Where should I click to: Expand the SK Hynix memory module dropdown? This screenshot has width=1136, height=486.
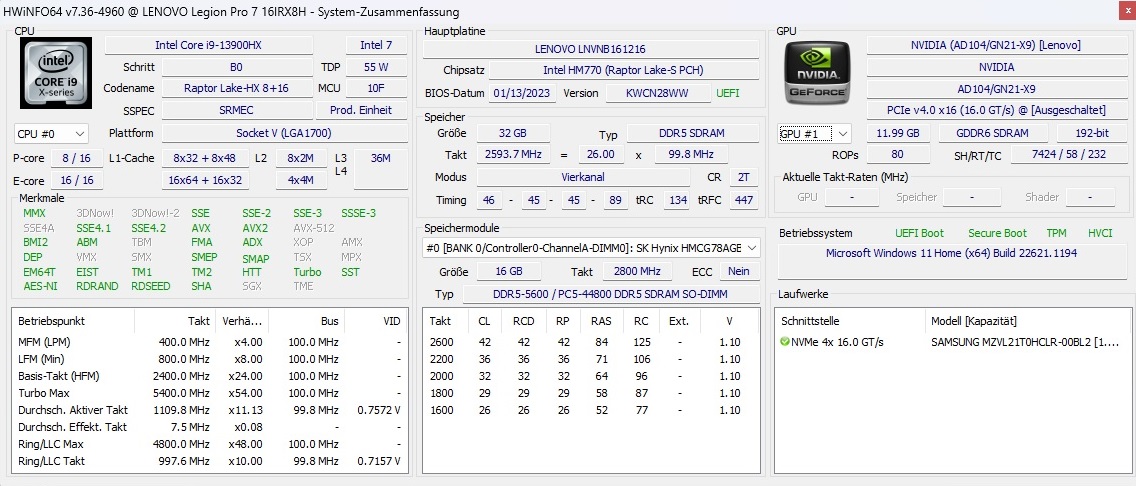590,247
